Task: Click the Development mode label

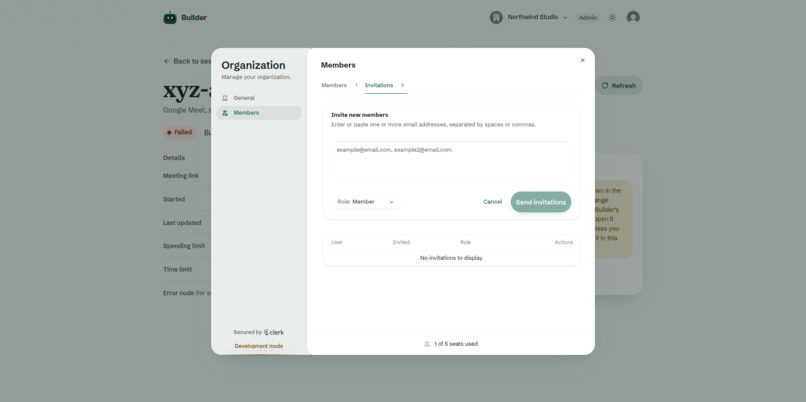Action: point(259,346)
